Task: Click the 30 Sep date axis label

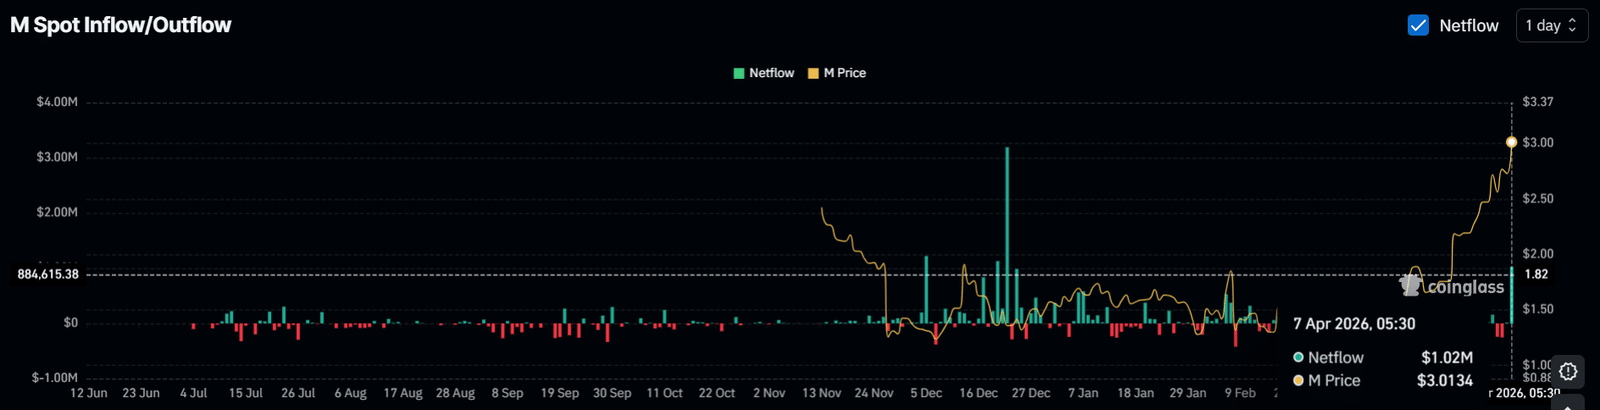Action: point(611,393)
